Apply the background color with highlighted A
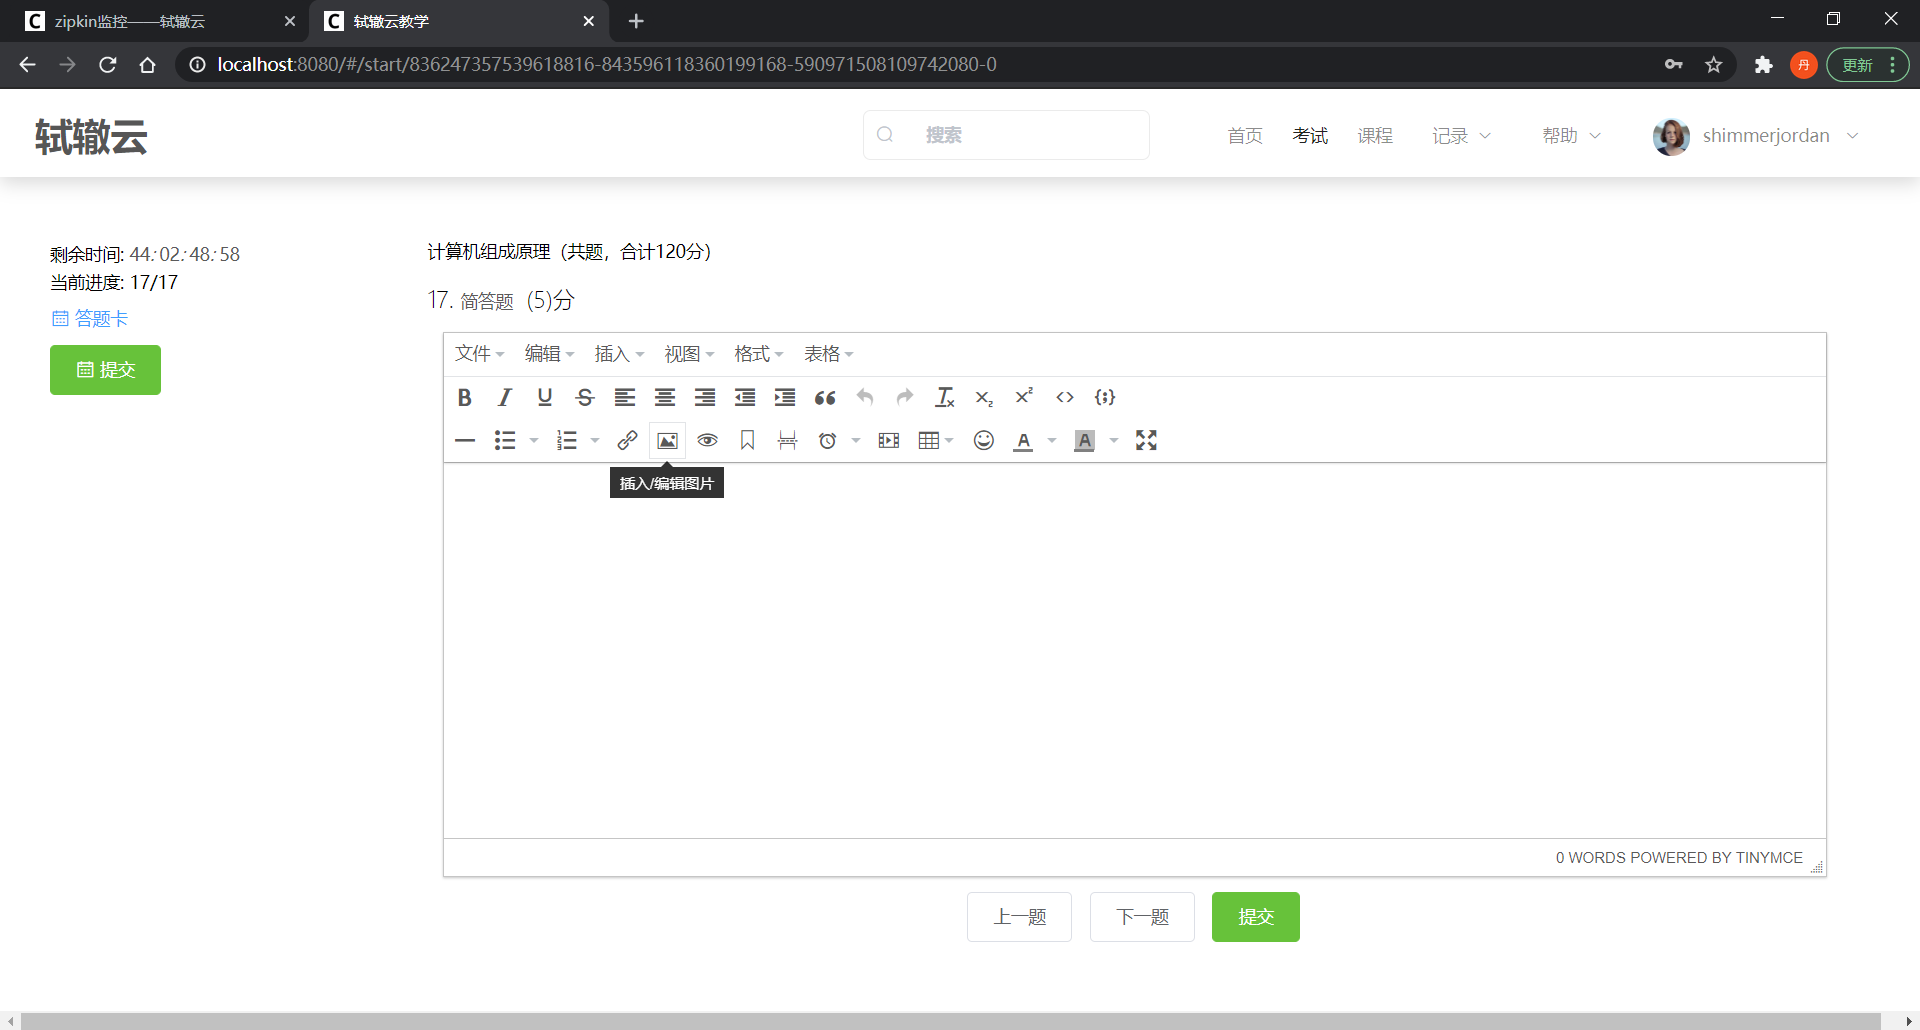Screen dimensions: 1920x1030 click(x=1084, y=440)
